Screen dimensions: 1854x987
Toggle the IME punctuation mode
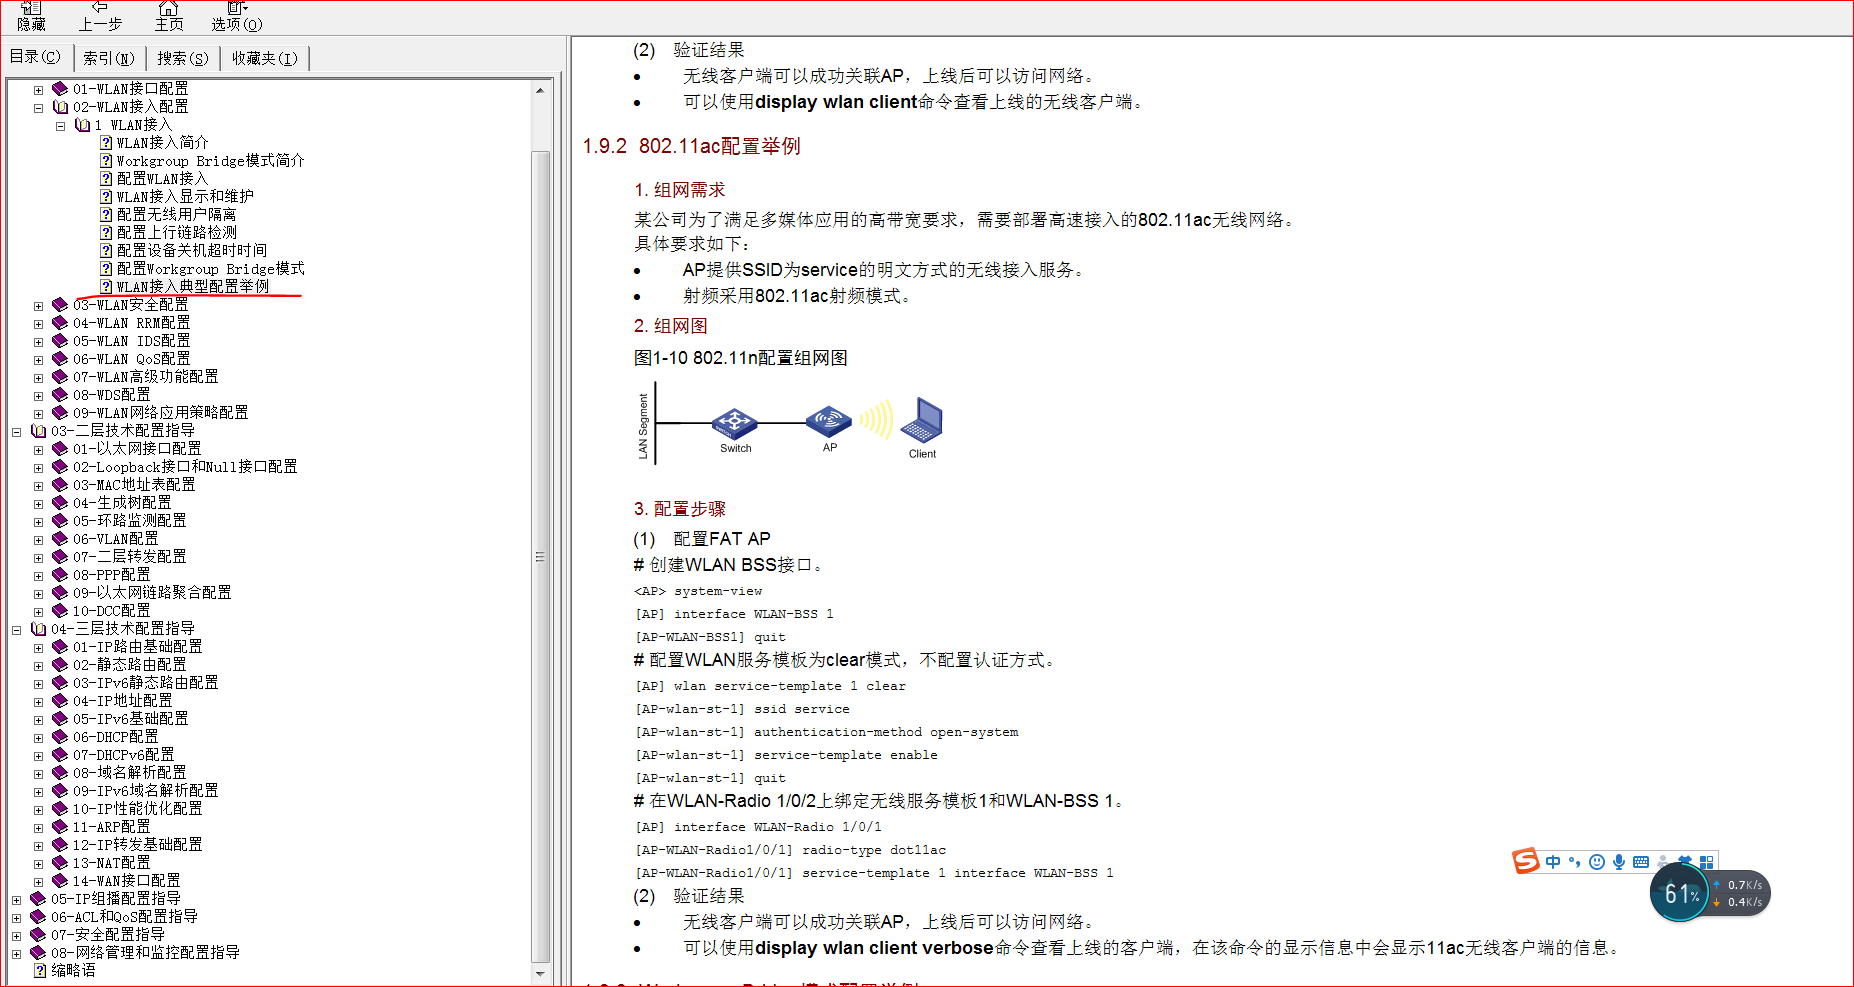[1575, 862]
